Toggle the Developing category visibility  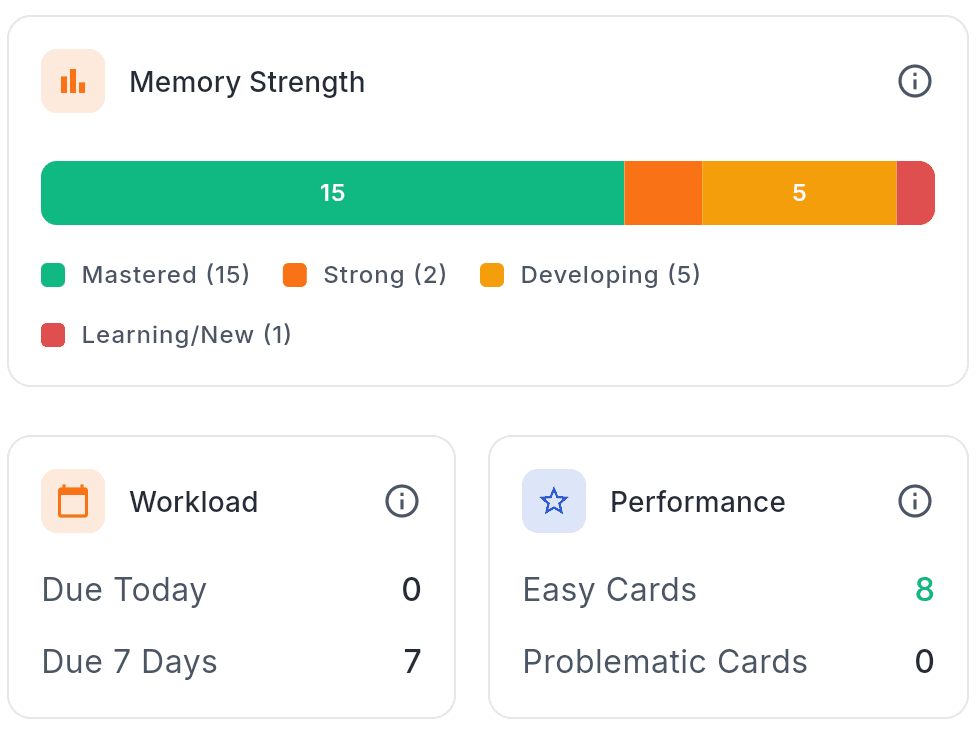pos(590,274)
